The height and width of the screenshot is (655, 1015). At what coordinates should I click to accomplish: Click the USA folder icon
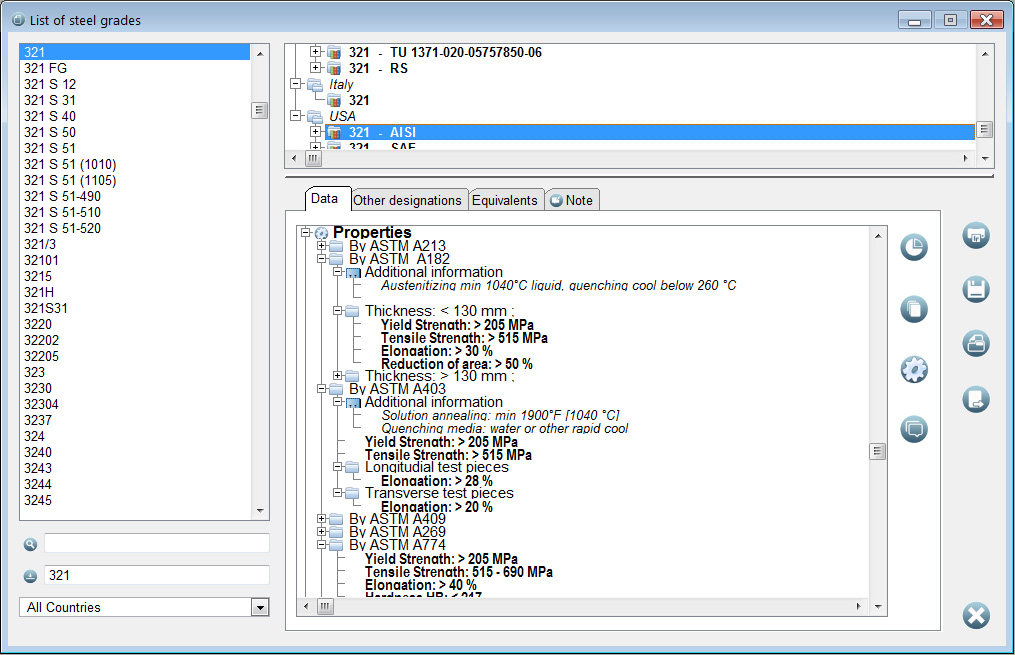315,117
